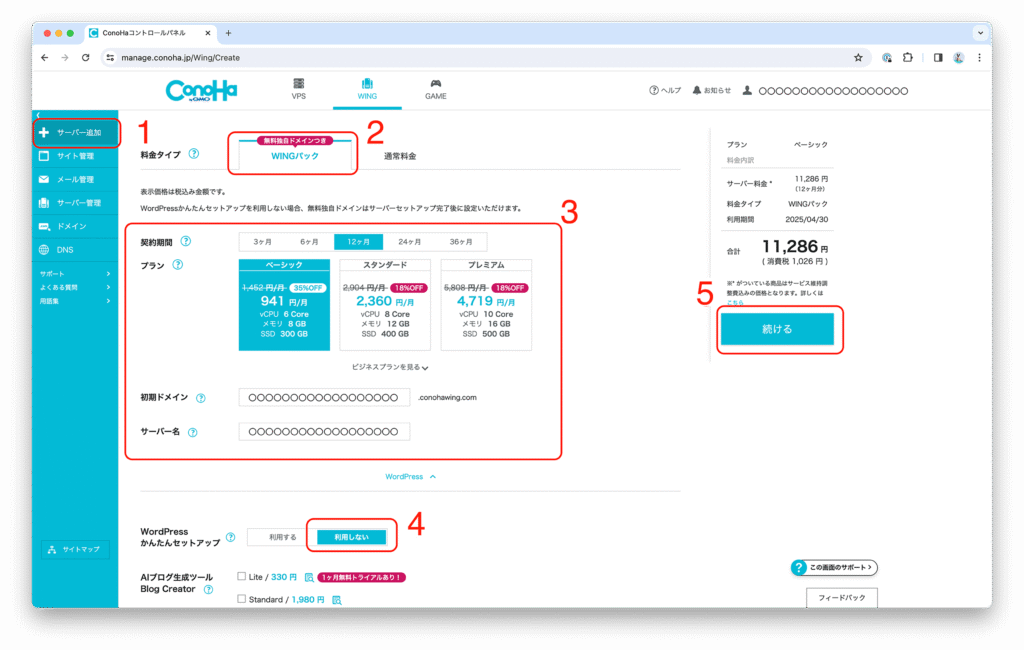Collapse the sidebar with the top chevron
The image size is (1024, 650).
pos(39,115)
